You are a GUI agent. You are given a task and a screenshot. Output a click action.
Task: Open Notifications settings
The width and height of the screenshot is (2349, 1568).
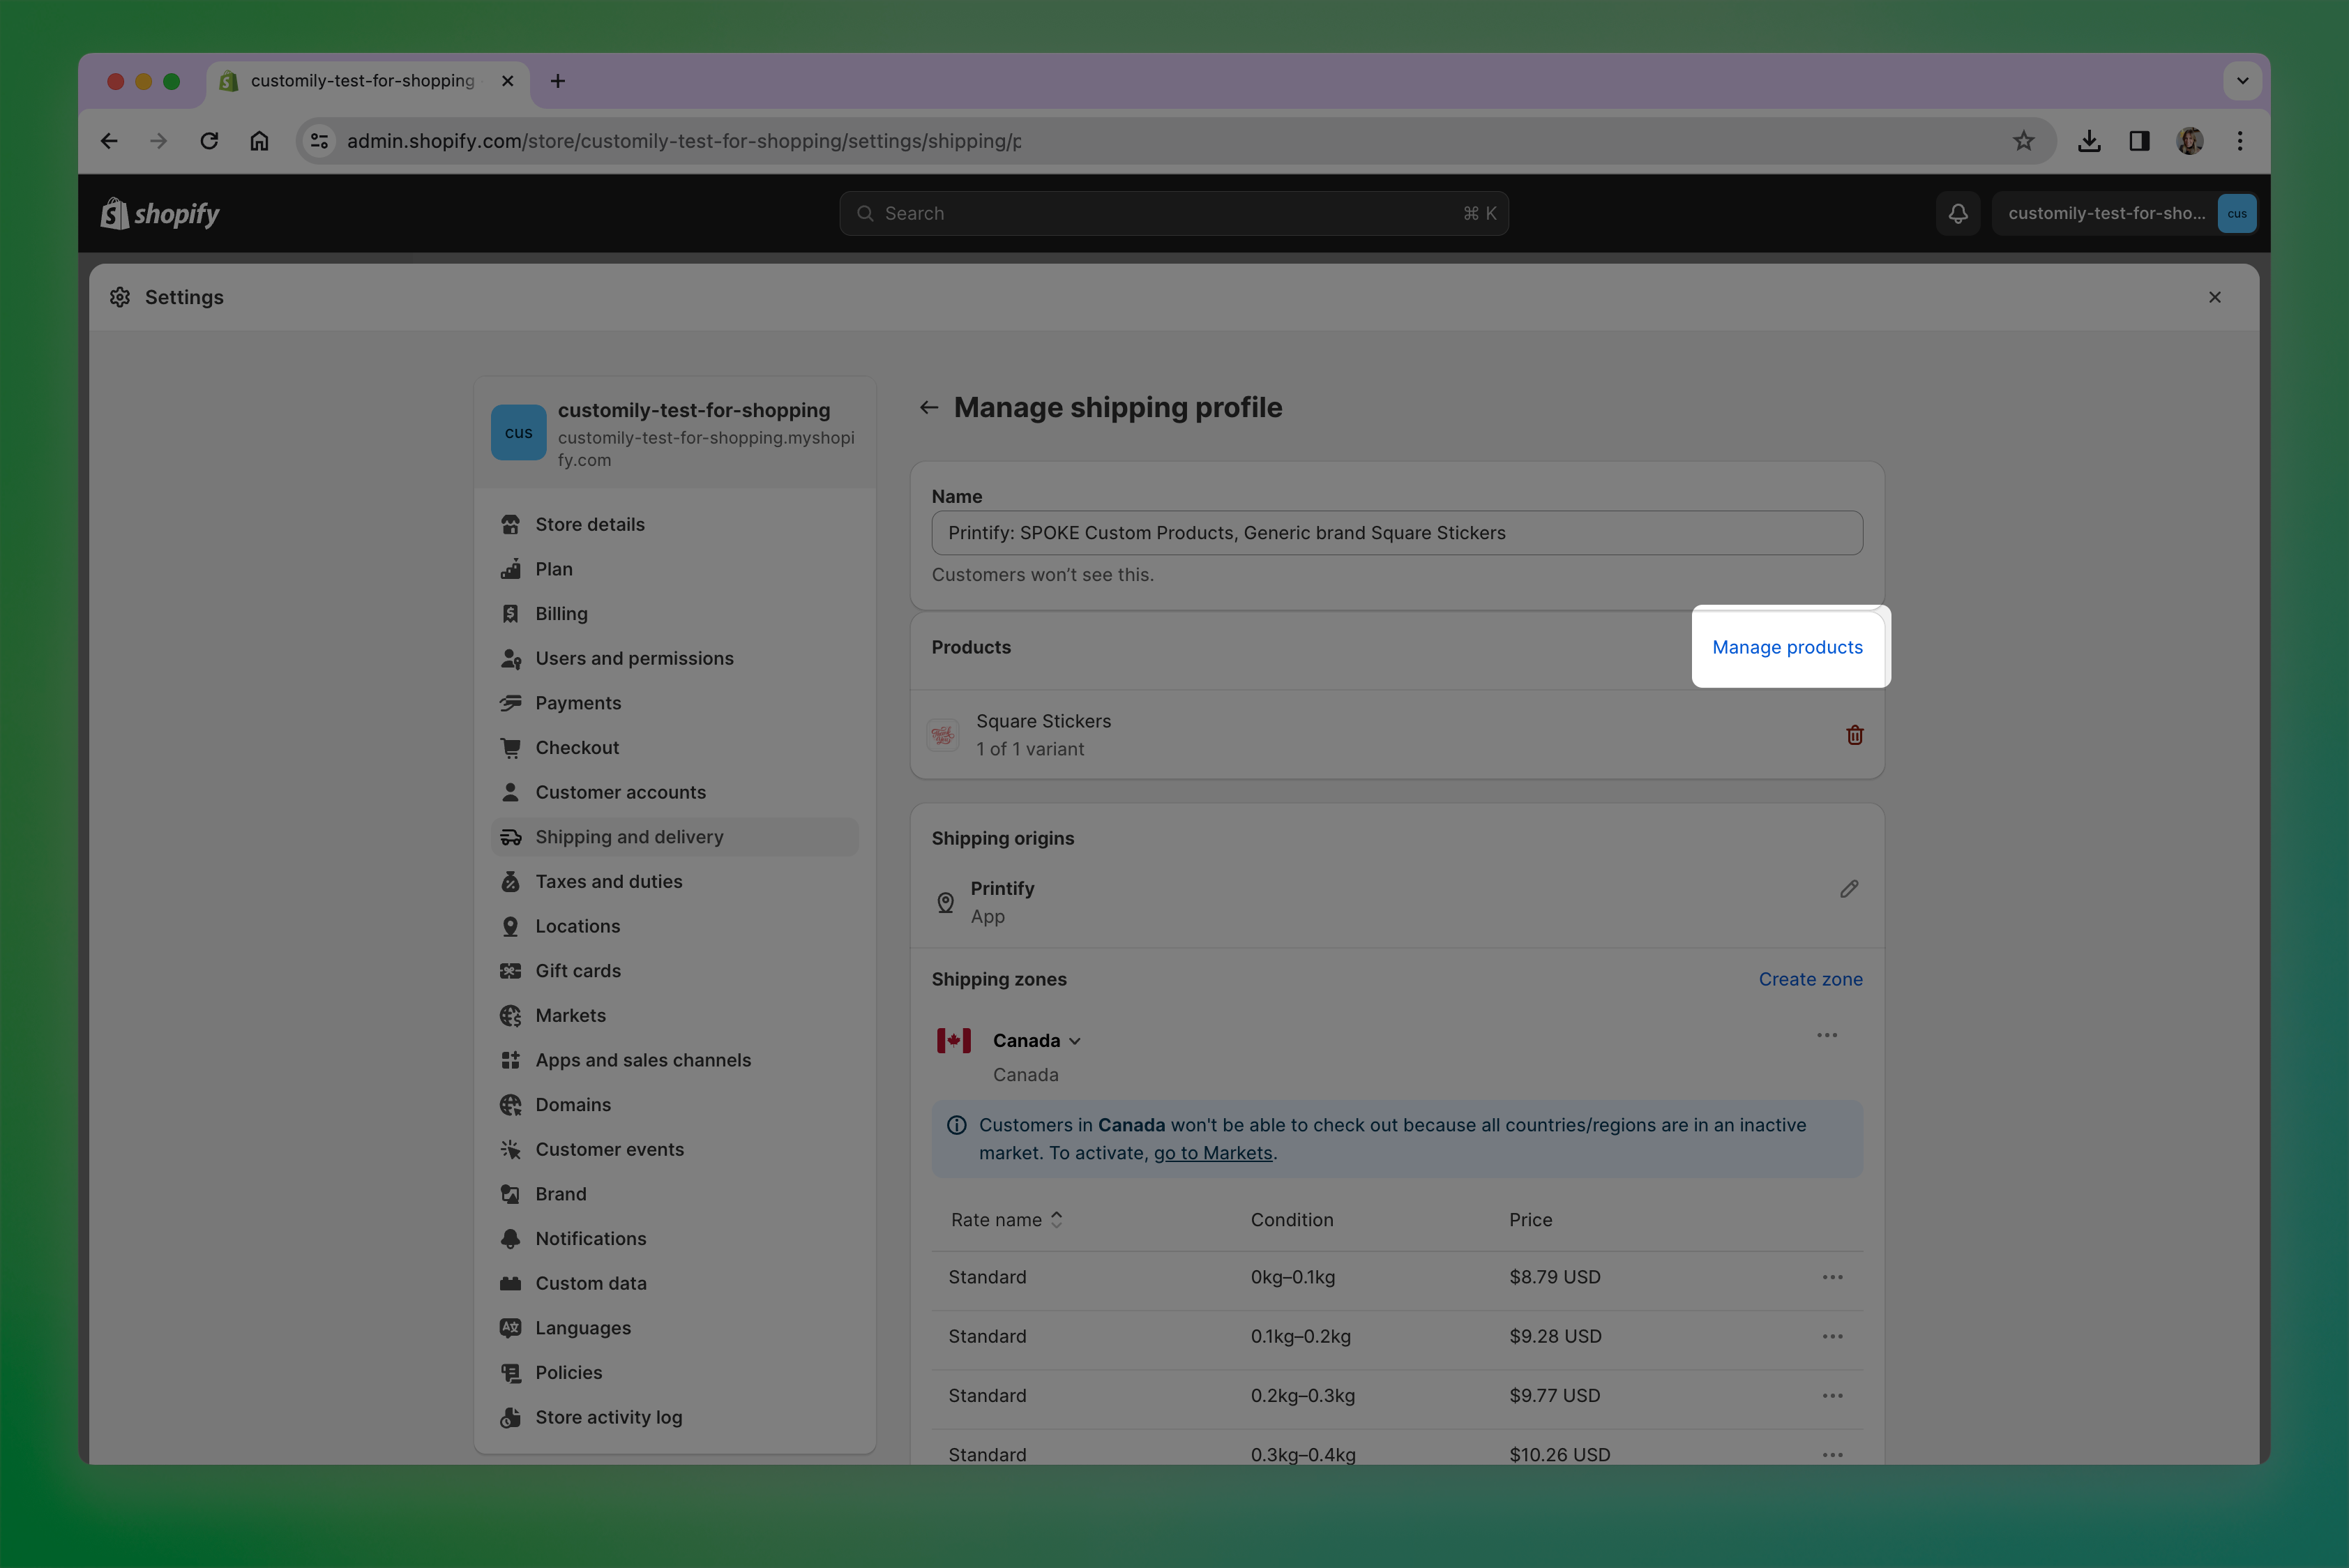pyautogui.click(x=675, y=1239)
